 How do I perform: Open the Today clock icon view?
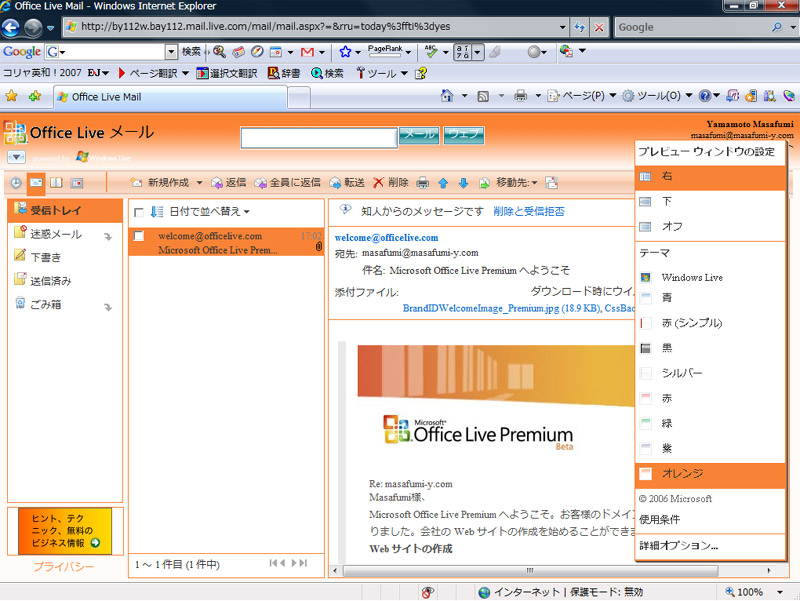click(x=16, y=183)
